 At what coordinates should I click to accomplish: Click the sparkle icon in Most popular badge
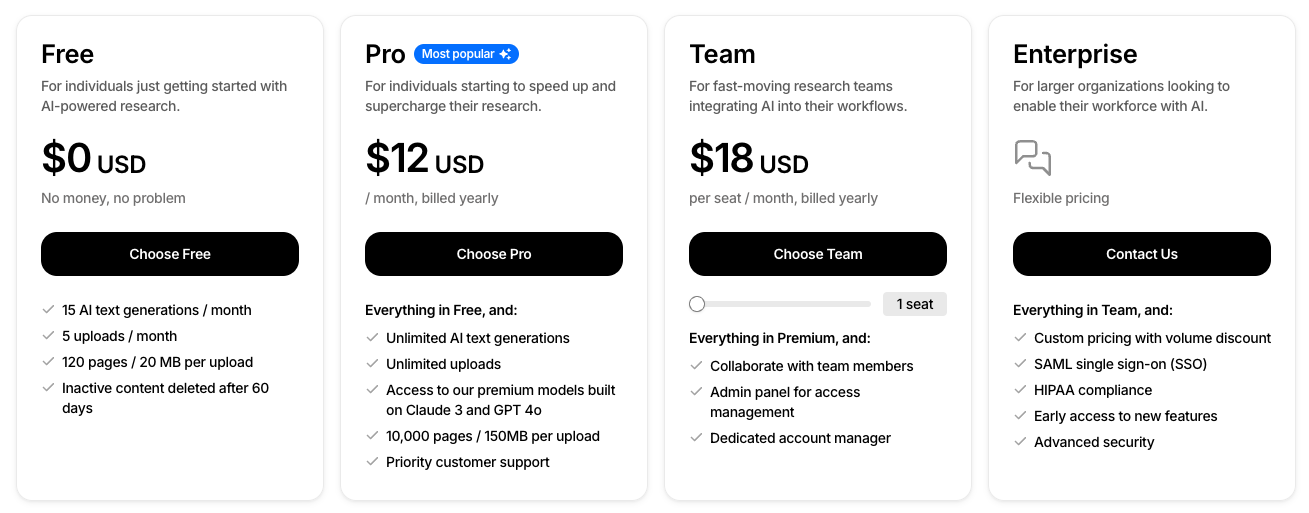coord(506,54)
